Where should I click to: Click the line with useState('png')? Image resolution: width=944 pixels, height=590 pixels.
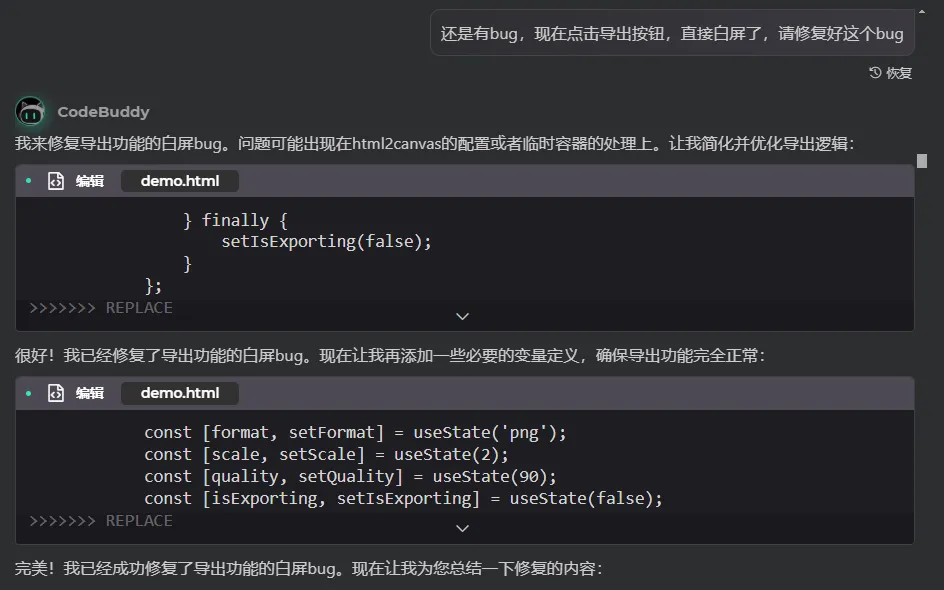(x=355, y=432)
